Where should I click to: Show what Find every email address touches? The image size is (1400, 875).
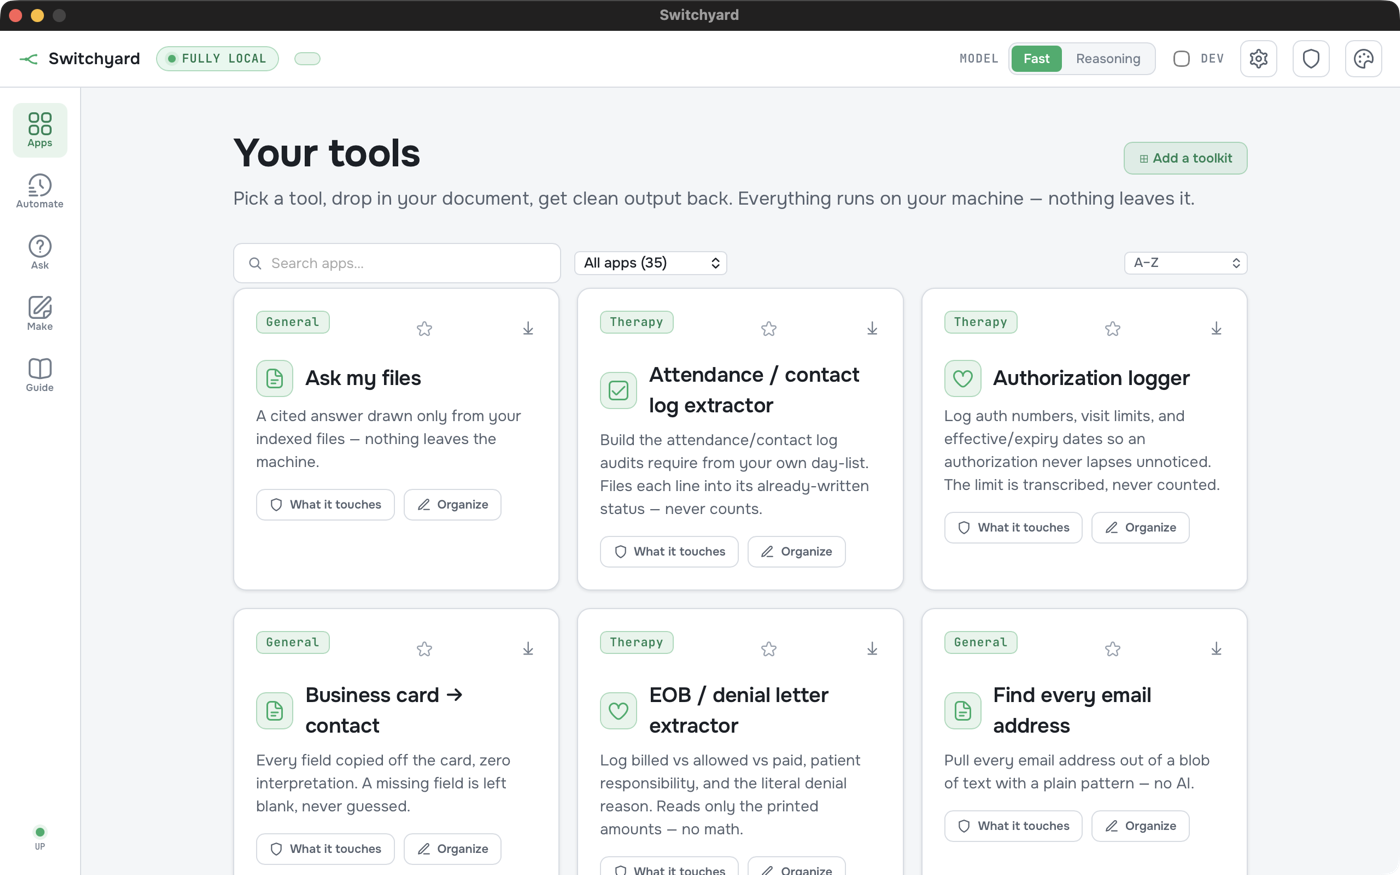1013,826
